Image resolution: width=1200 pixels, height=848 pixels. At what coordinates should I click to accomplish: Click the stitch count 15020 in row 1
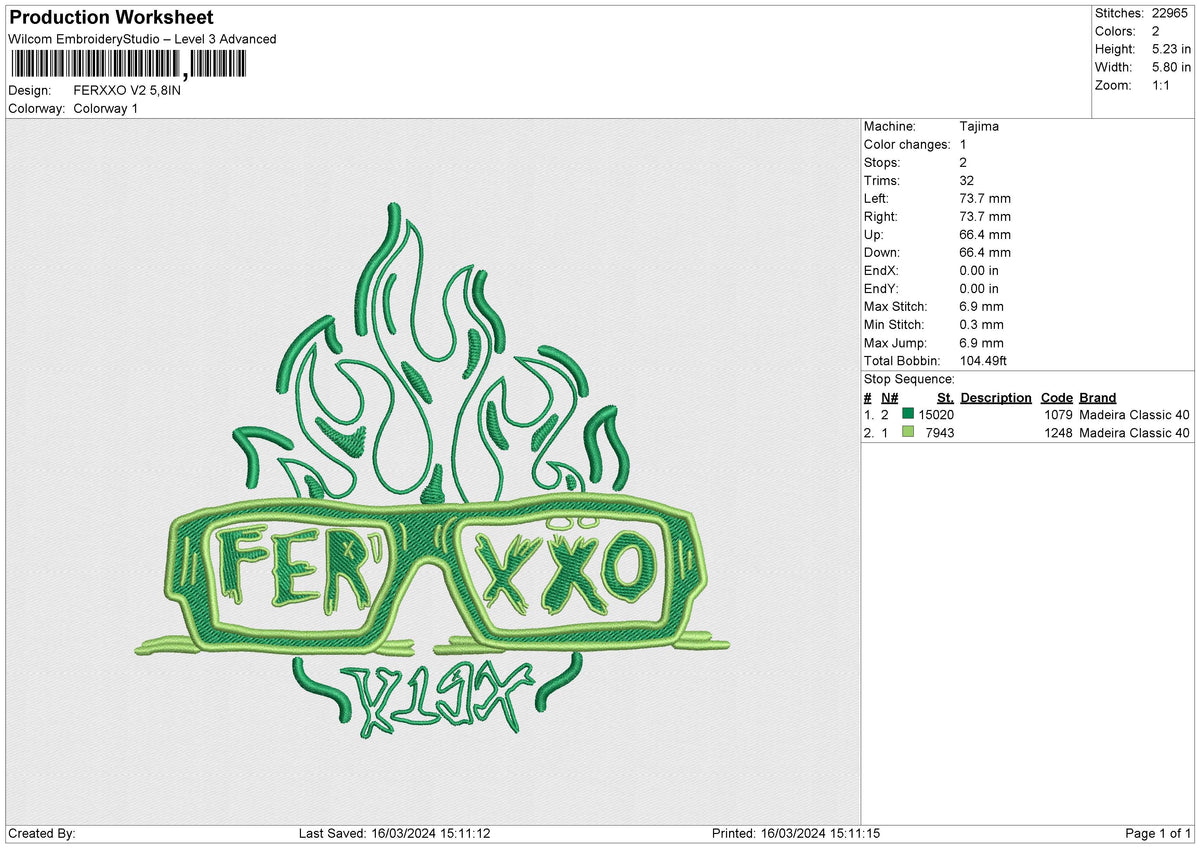936,415
